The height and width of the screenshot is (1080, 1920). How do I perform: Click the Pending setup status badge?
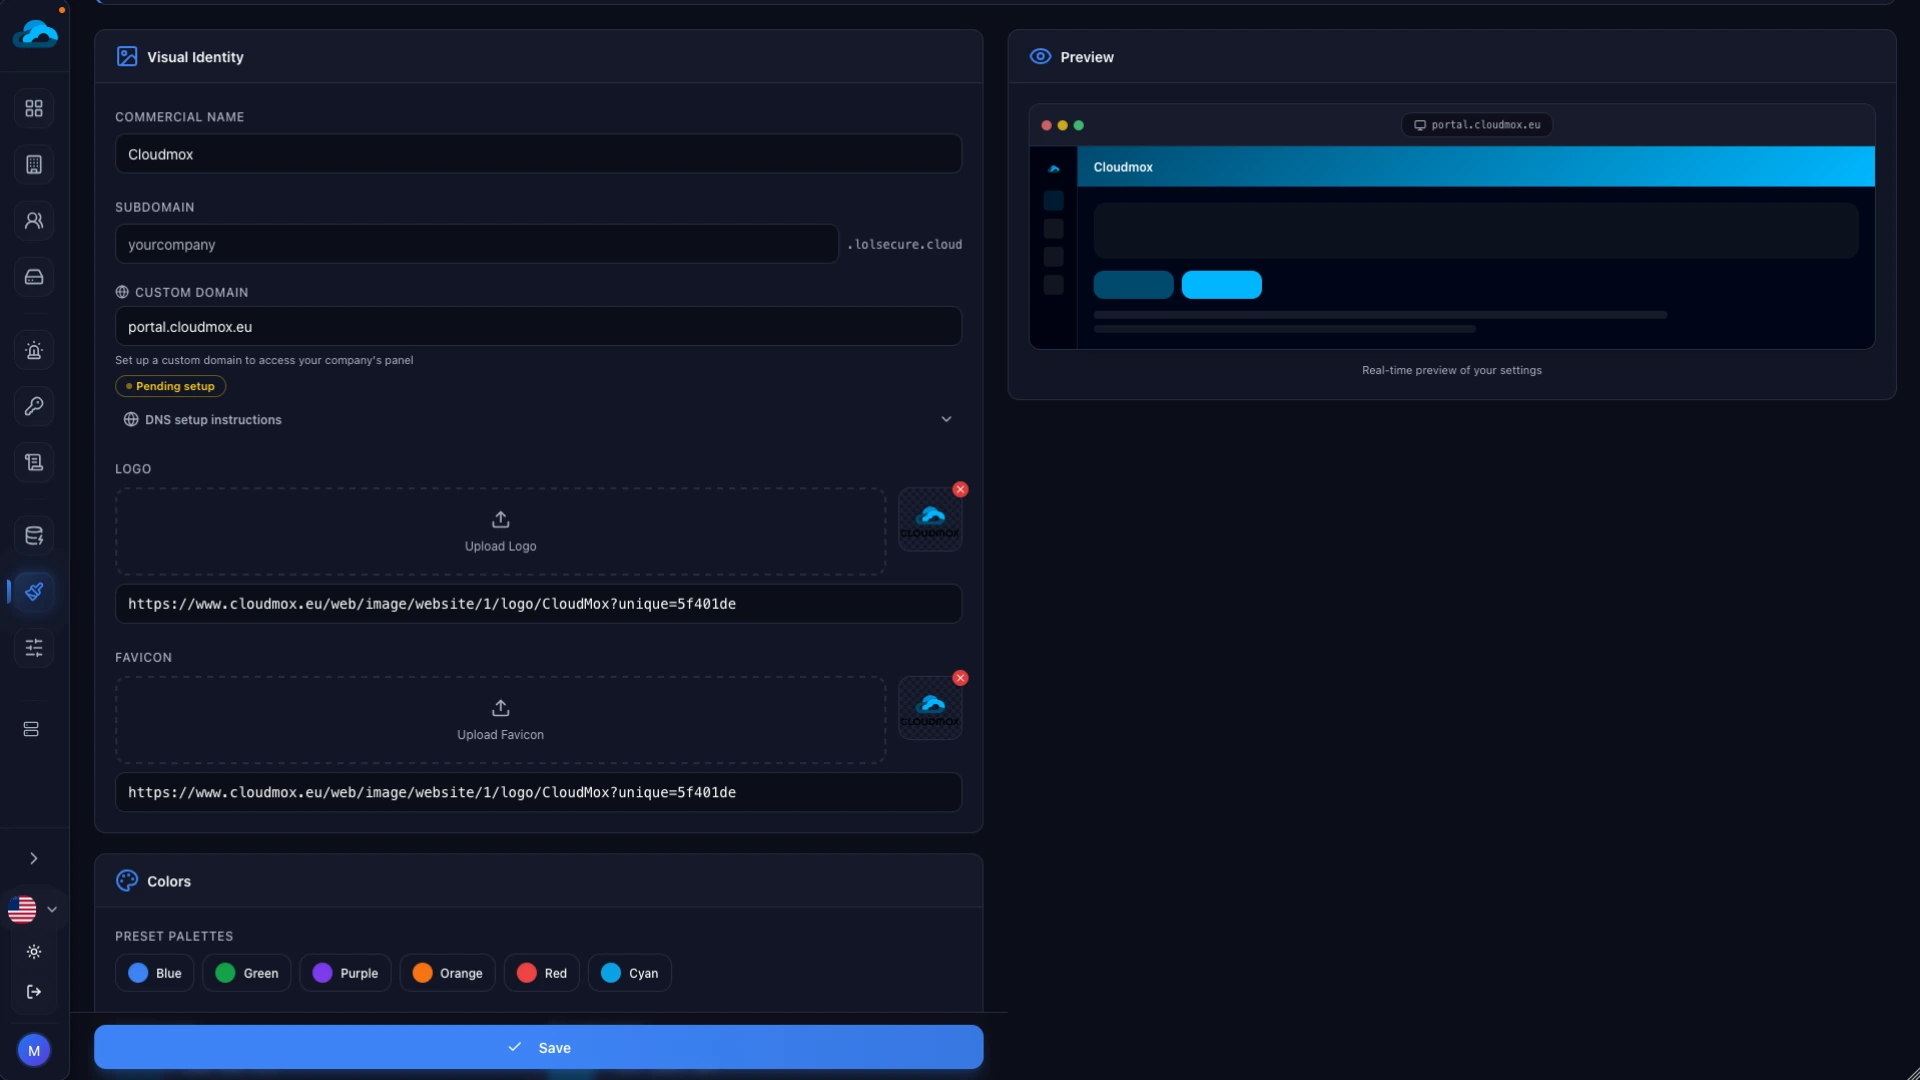(171, 386)
